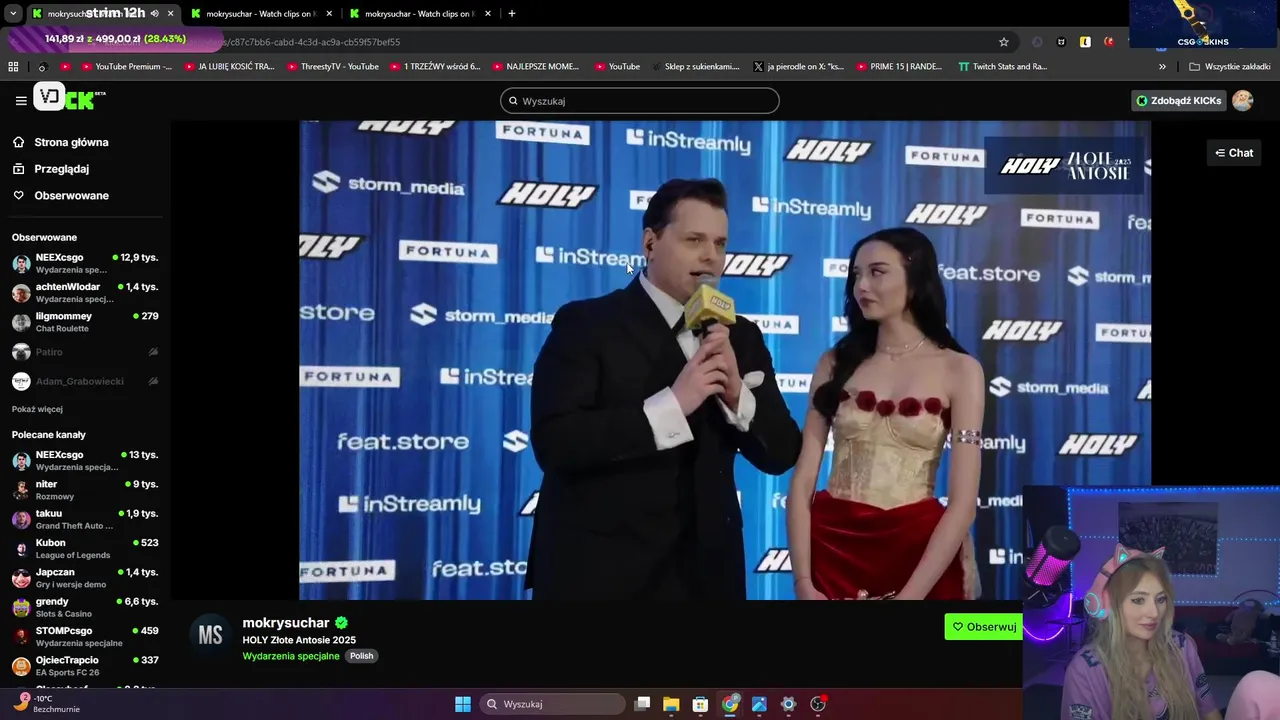
Task: Expand the bookmarks bar overflow chevron
Action: pos(1162,67)
